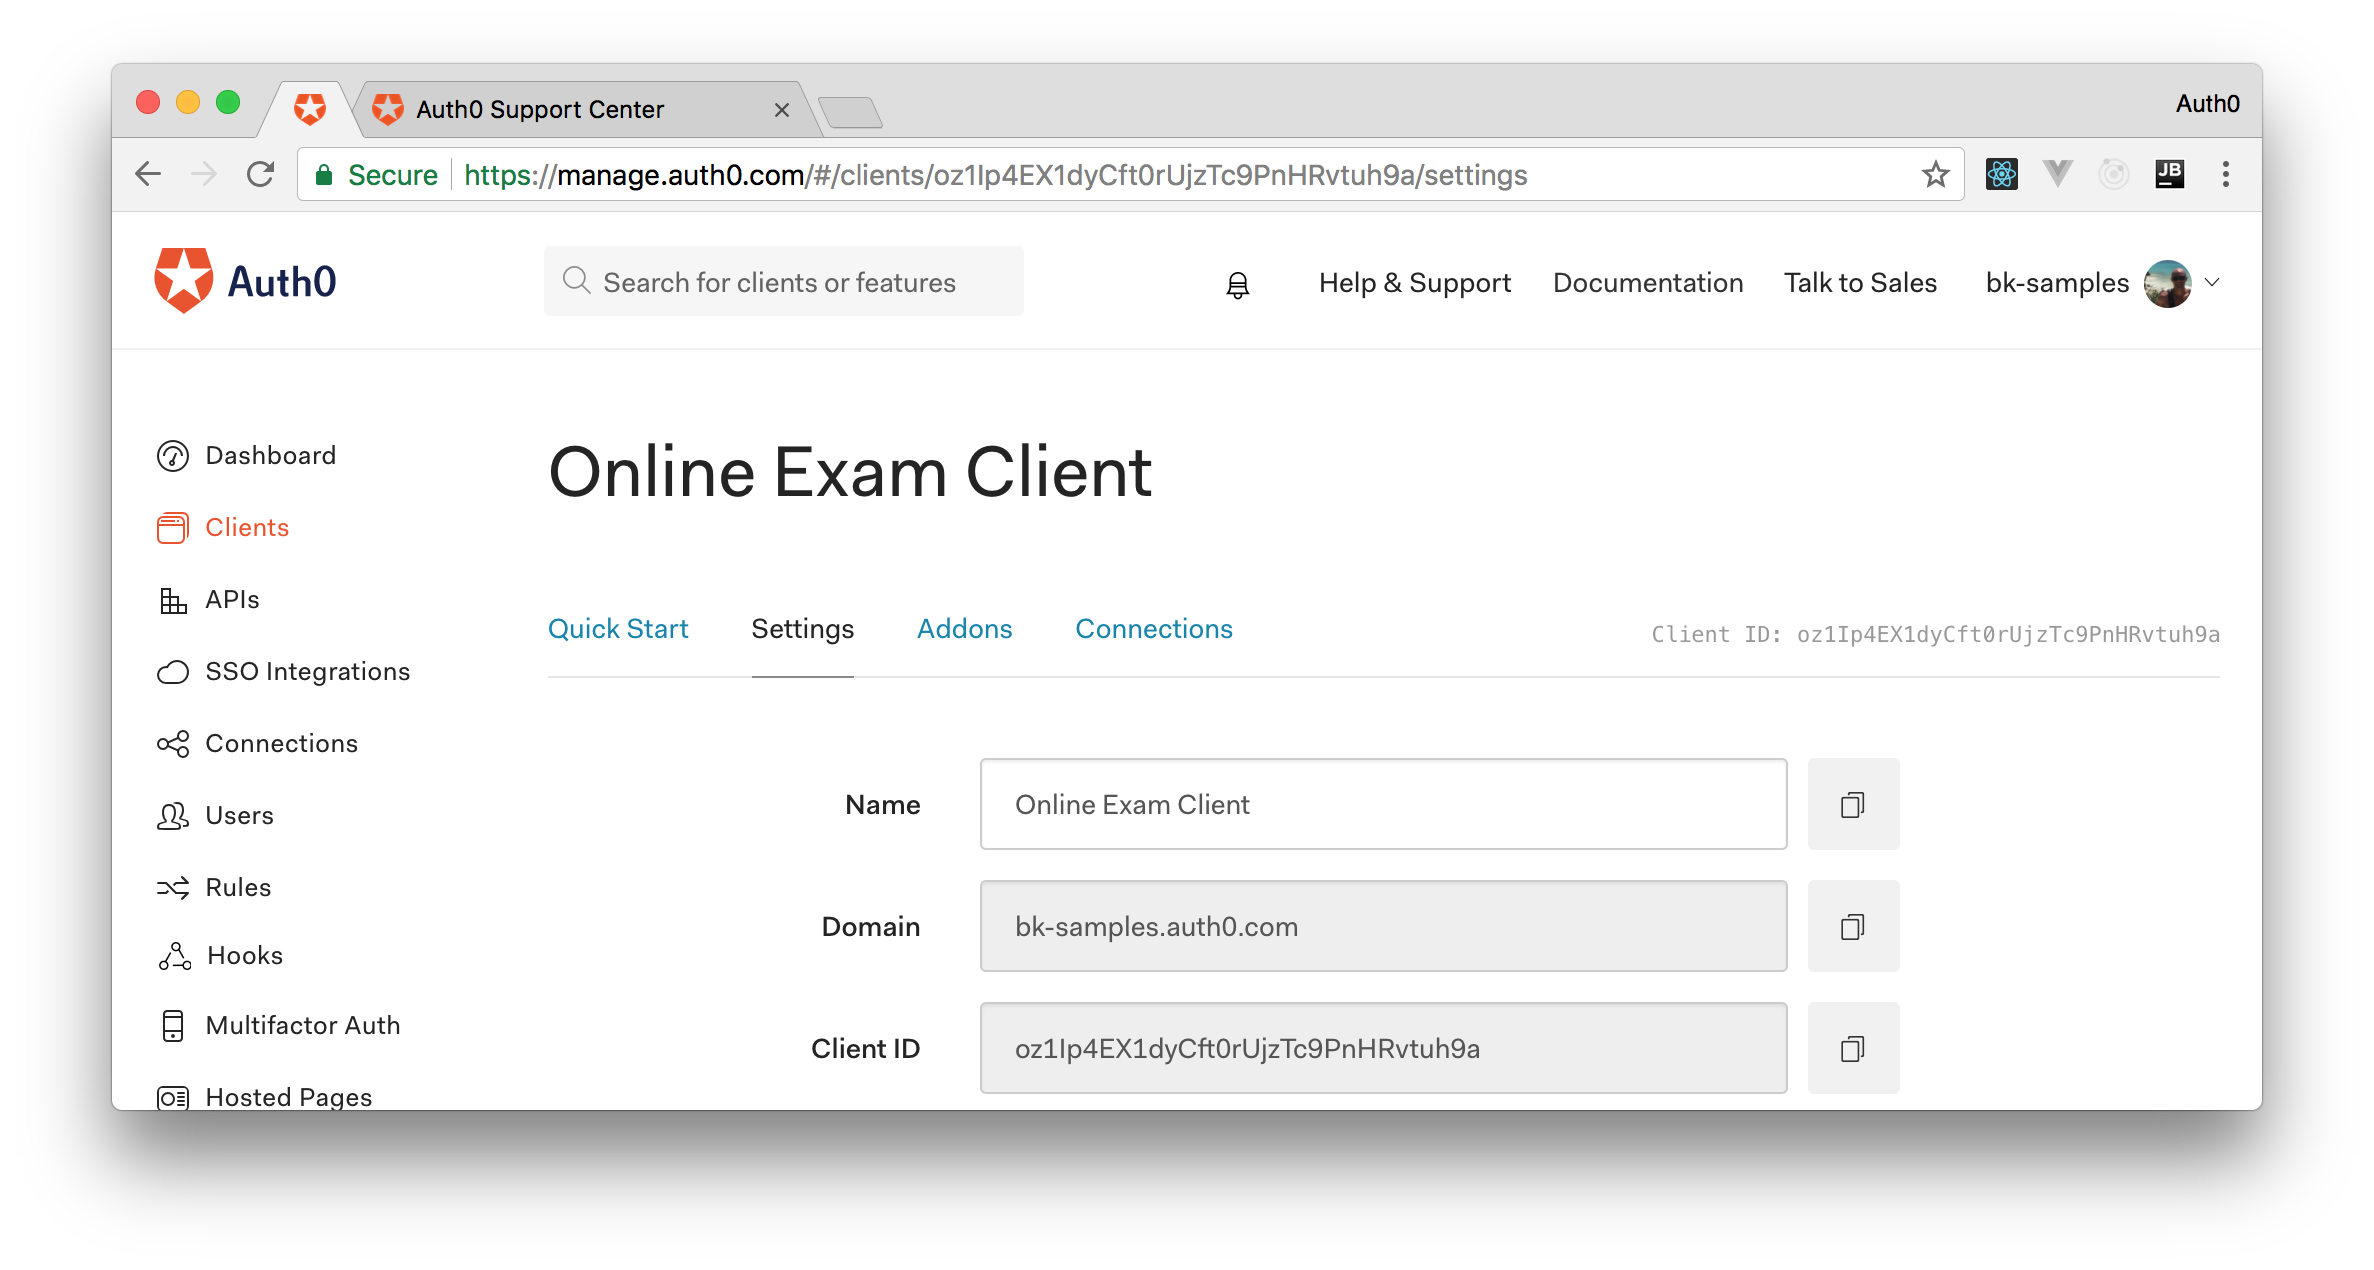The image size is (2374, 1270).
Task: Close the Auth0 Support Center tab
Action: pos(782,110)
